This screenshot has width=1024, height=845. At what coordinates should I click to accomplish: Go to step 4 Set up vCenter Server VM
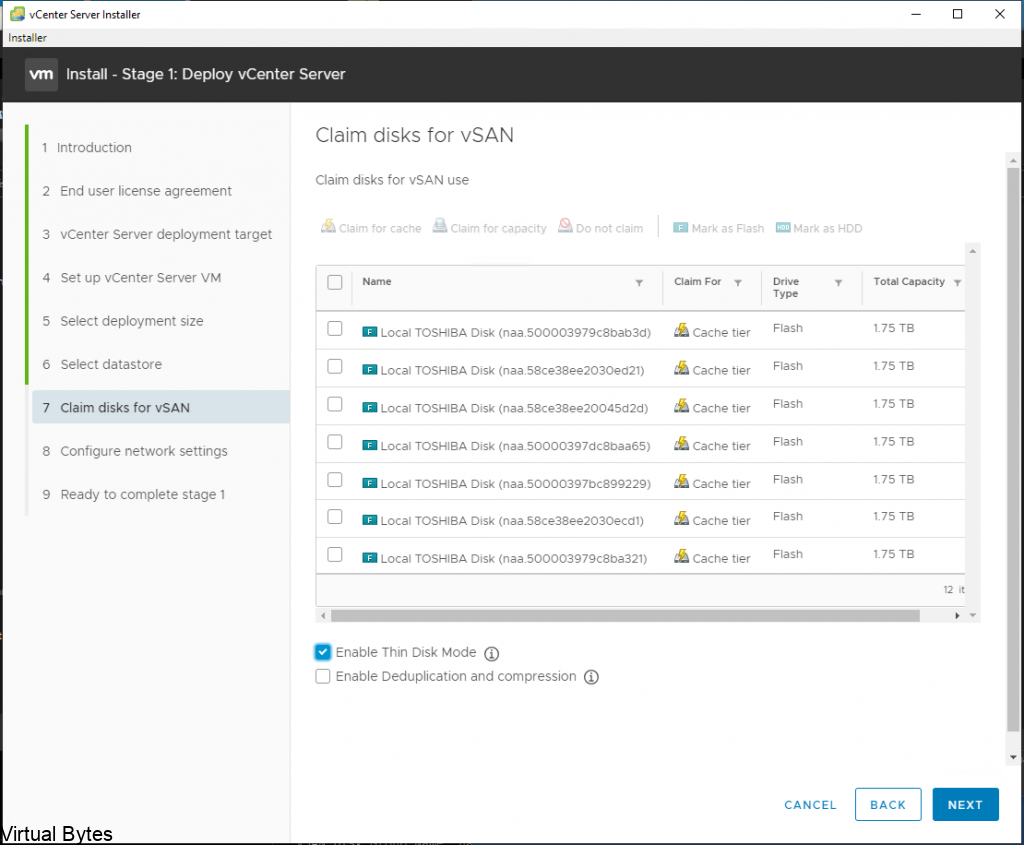click(x=131, y=278)
